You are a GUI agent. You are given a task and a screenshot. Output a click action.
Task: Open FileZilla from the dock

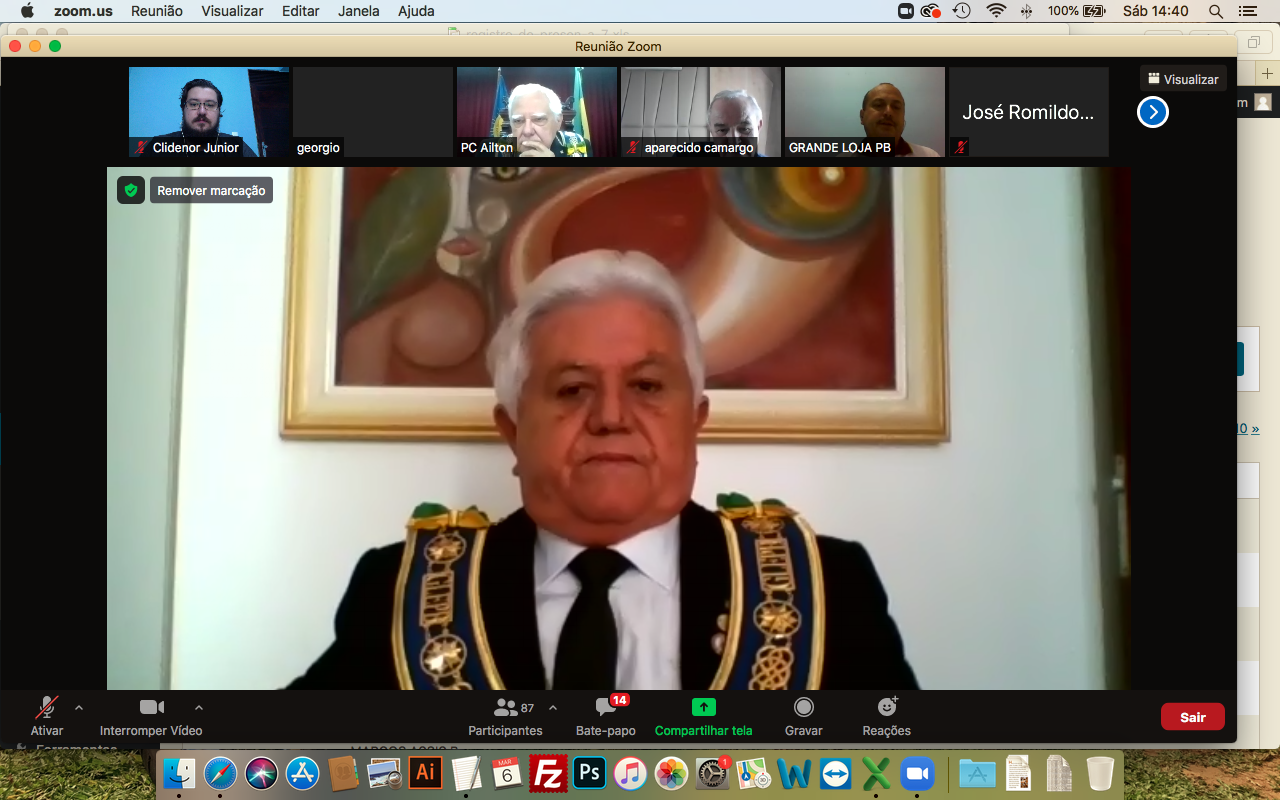[548, 773]
